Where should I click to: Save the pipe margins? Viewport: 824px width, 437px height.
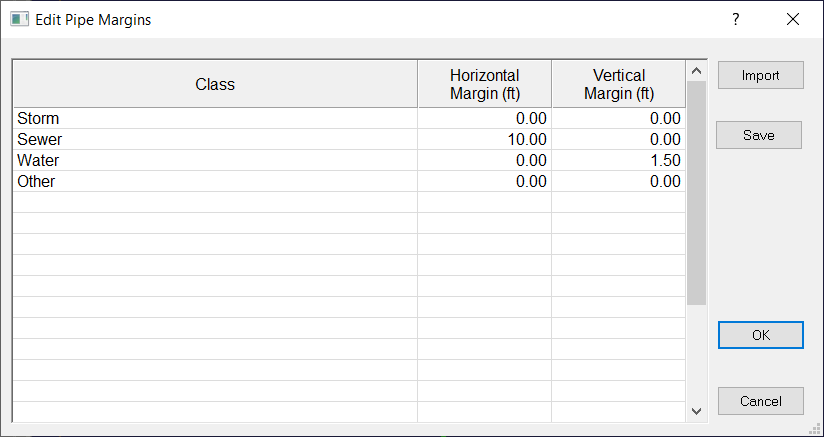[759, 135]
